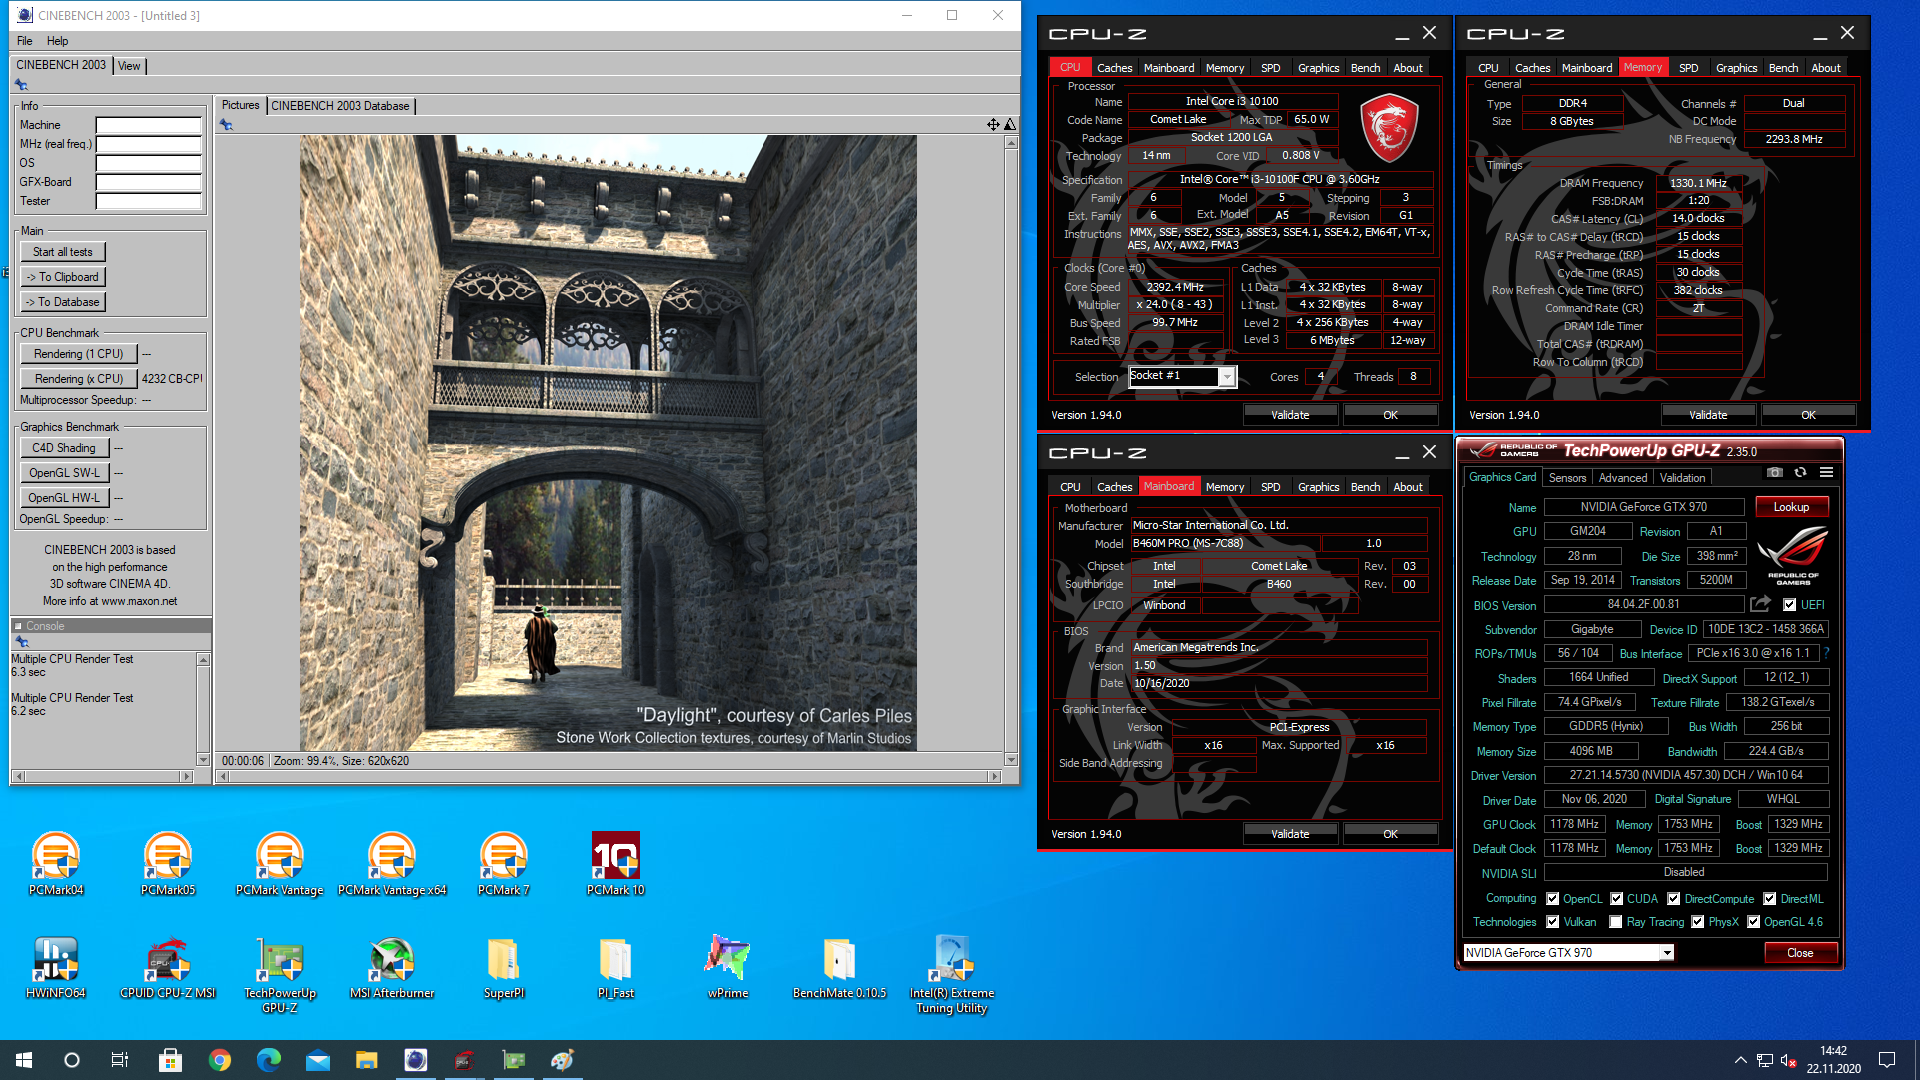Viewport: 1920px width, 1080px height.
Task: Open GPU-Z hamburger menu icon
Action: tap(1826, 473)
